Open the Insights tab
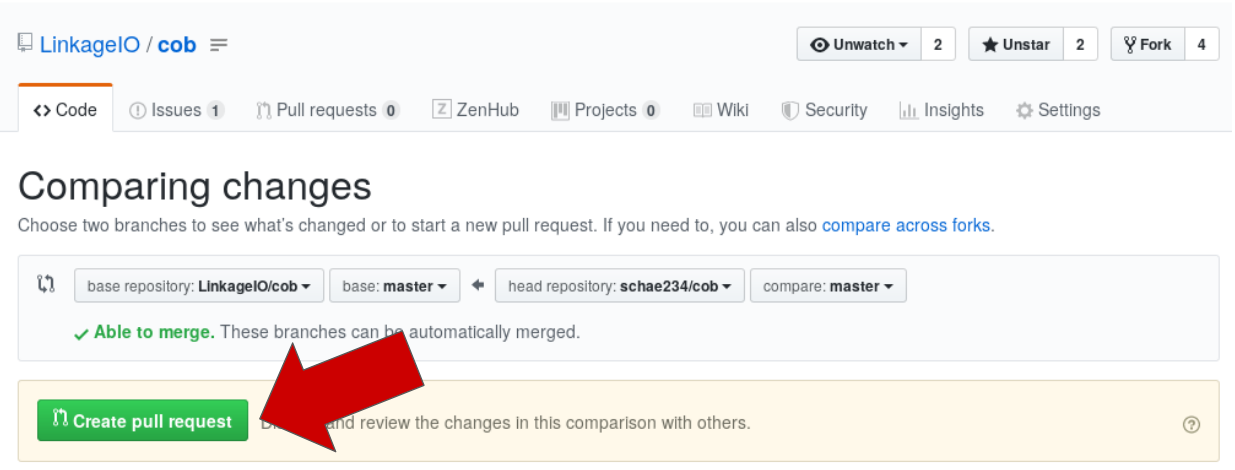 [x=941, y=110]
